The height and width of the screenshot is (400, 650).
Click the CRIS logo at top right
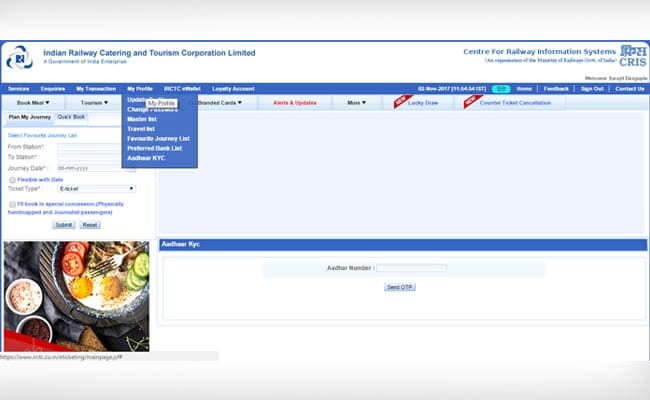(633, 56)
